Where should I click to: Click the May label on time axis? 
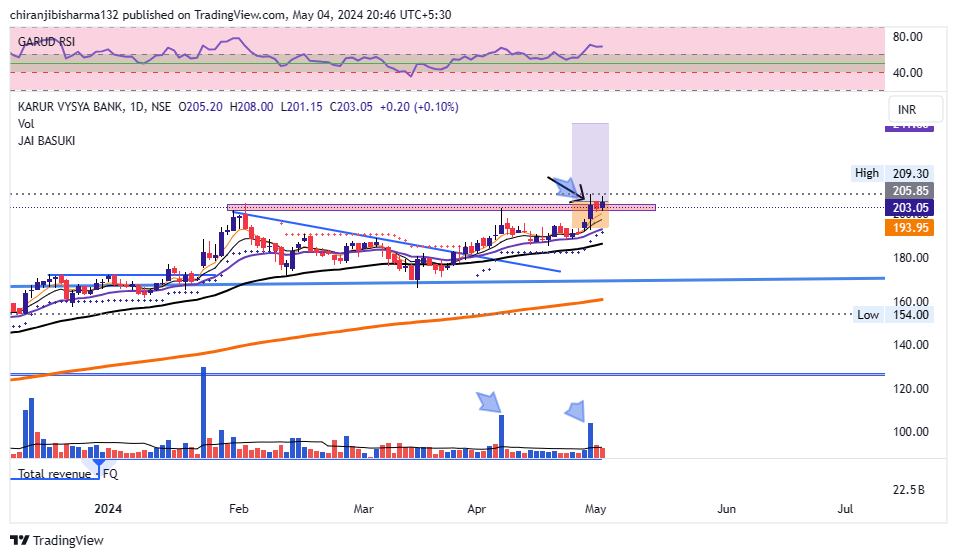click(x=595, y=509)
